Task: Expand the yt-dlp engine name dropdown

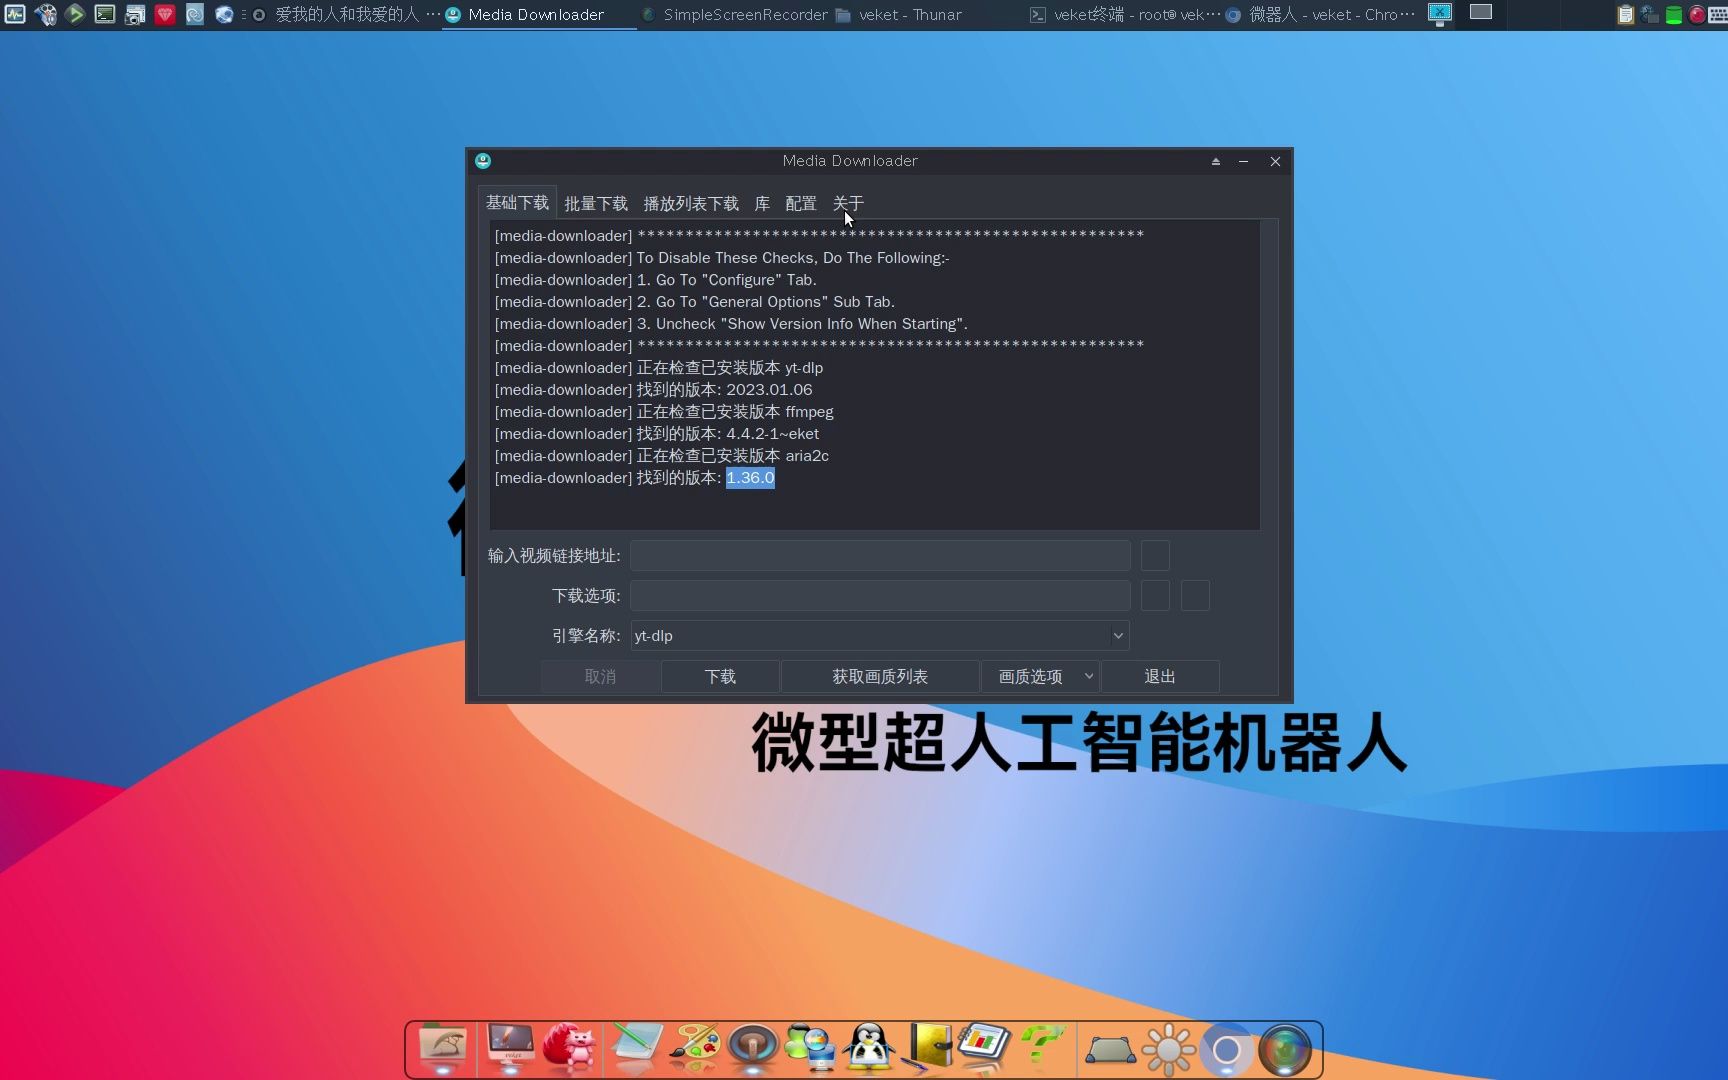Action: pyautogui.click(x=880, y=636)
